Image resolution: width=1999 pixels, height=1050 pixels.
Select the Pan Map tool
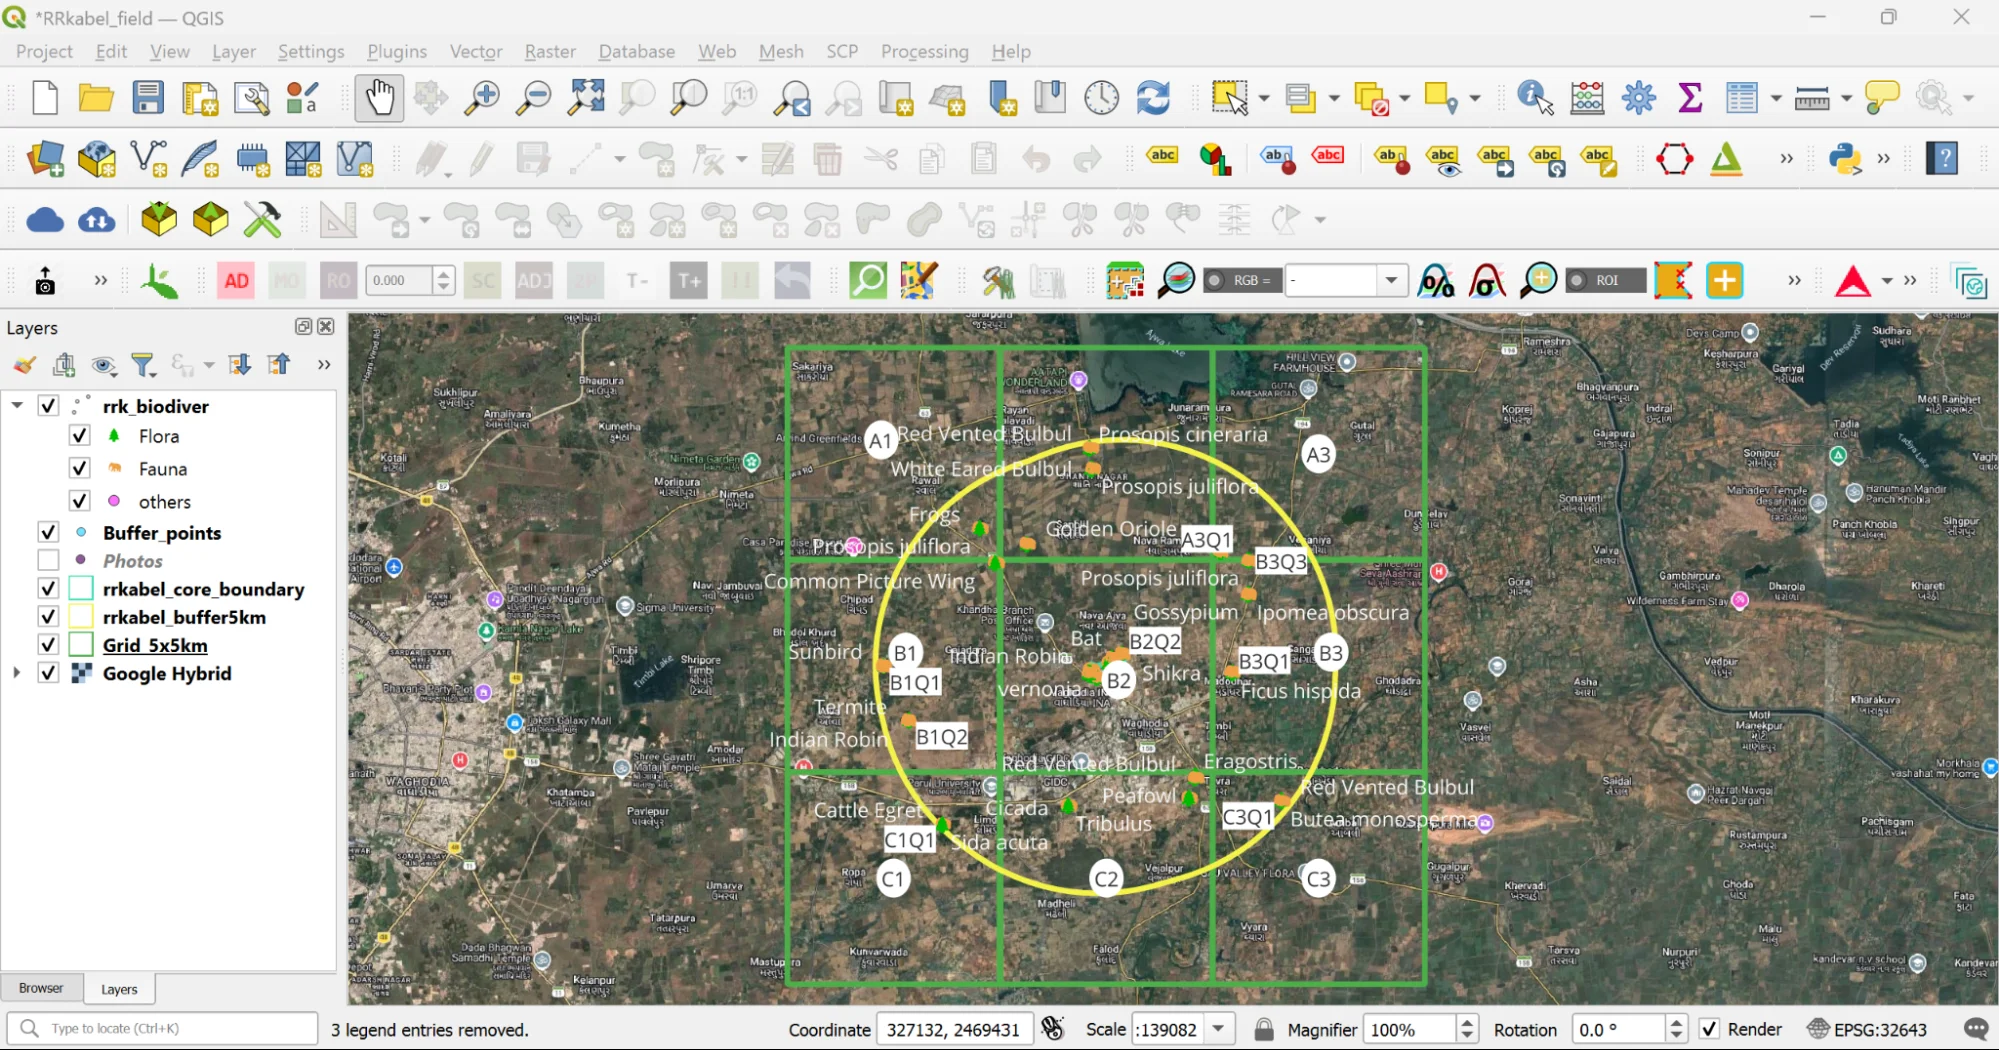pyautogui.click(x=379, y=98)
